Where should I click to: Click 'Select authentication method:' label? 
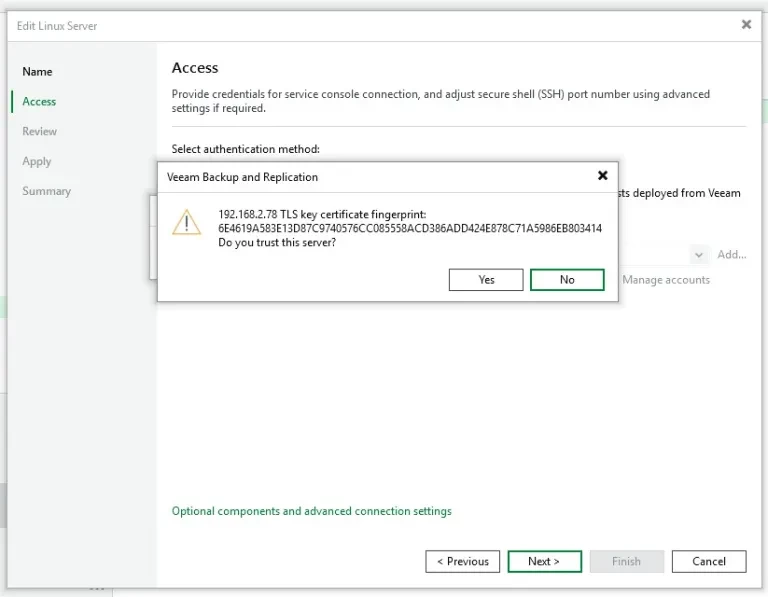[x=245, y=149]
